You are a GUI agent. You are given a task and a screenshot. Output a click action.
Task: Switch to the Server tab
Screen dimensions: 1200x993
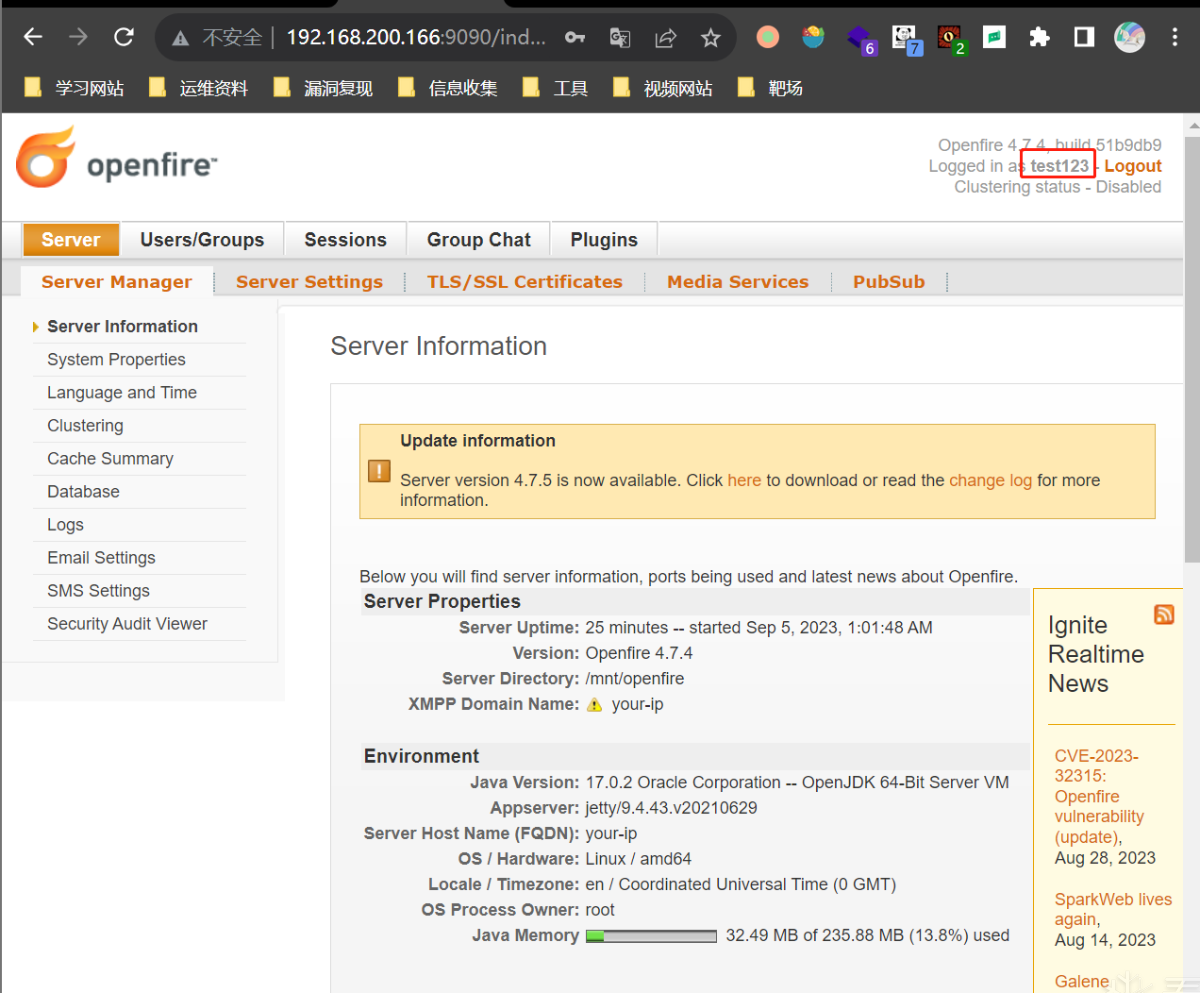(71, 240)
